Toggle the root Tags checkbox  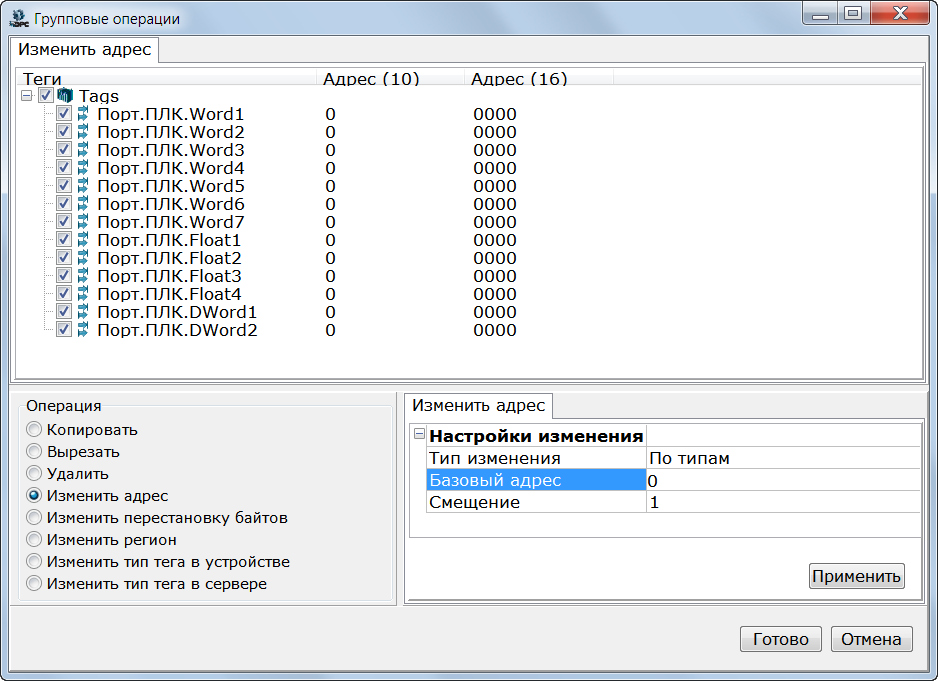[x=46, y=96]
